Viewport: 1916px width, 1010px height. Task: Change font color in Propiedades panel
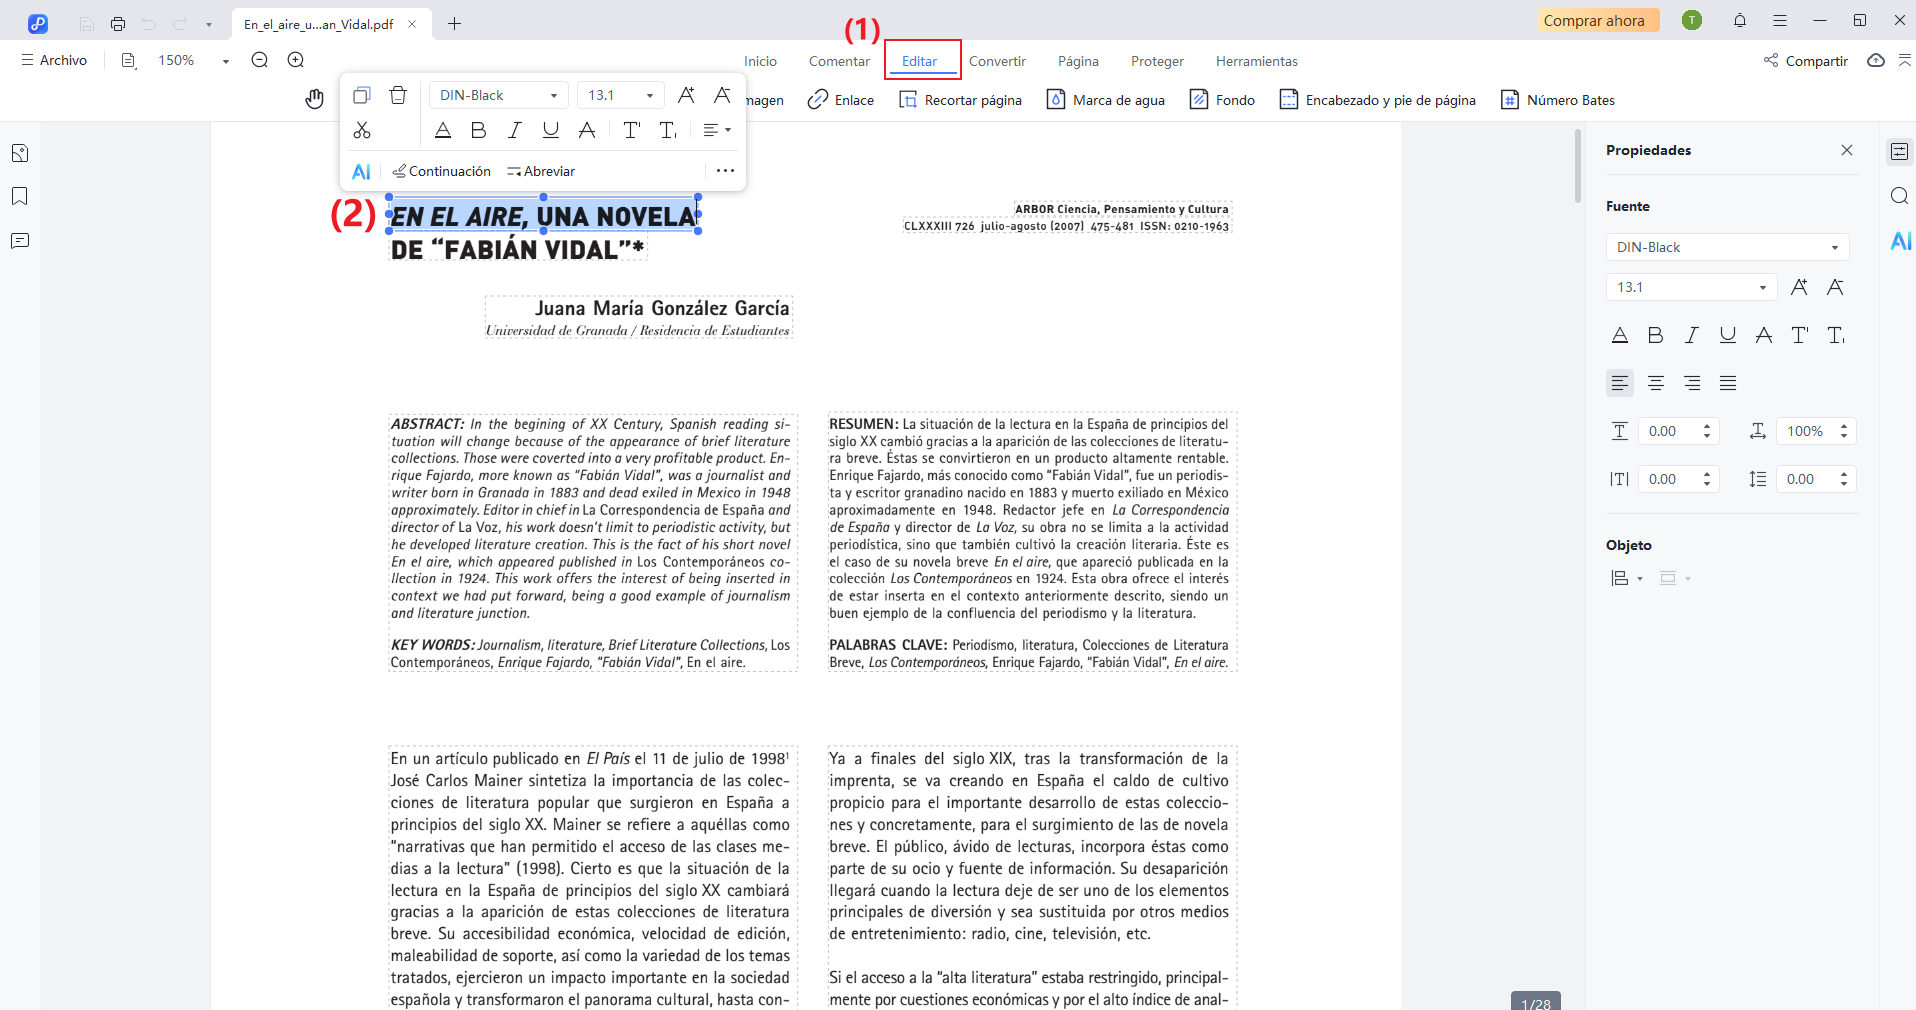click(x=1620, y=335)
